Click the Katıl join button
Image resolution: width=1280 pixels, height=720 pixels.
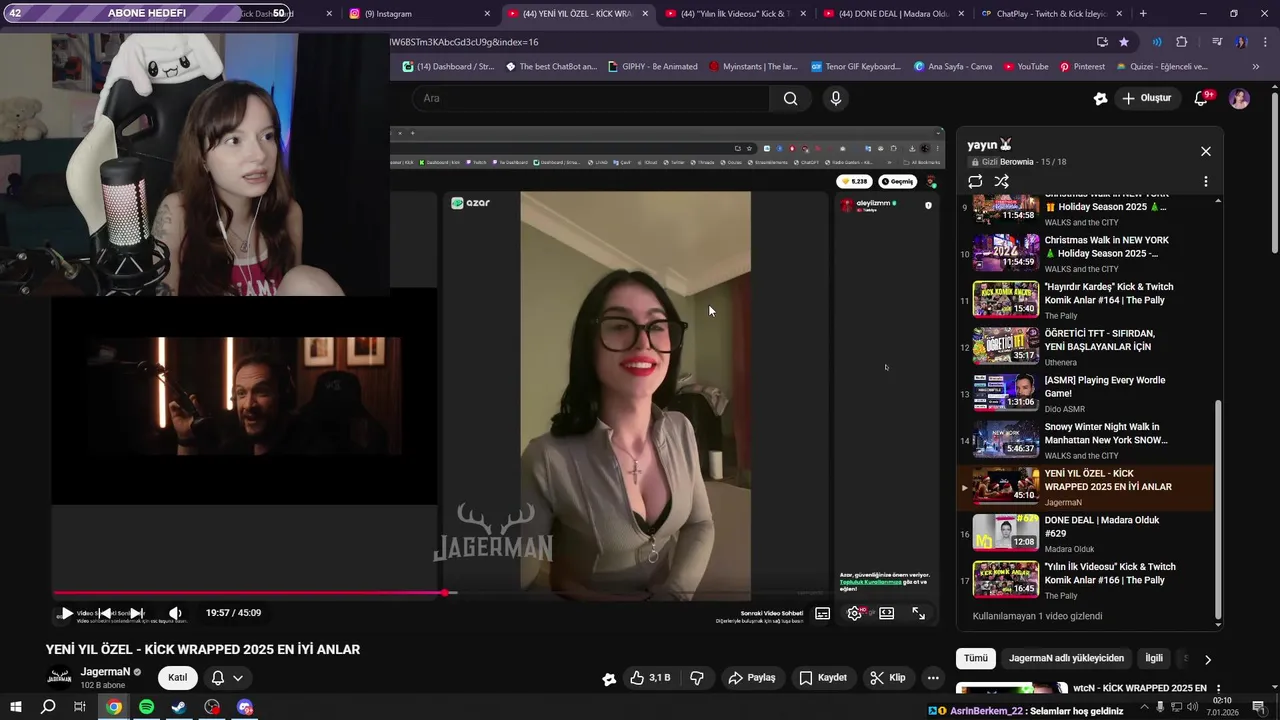pos(177,678)
